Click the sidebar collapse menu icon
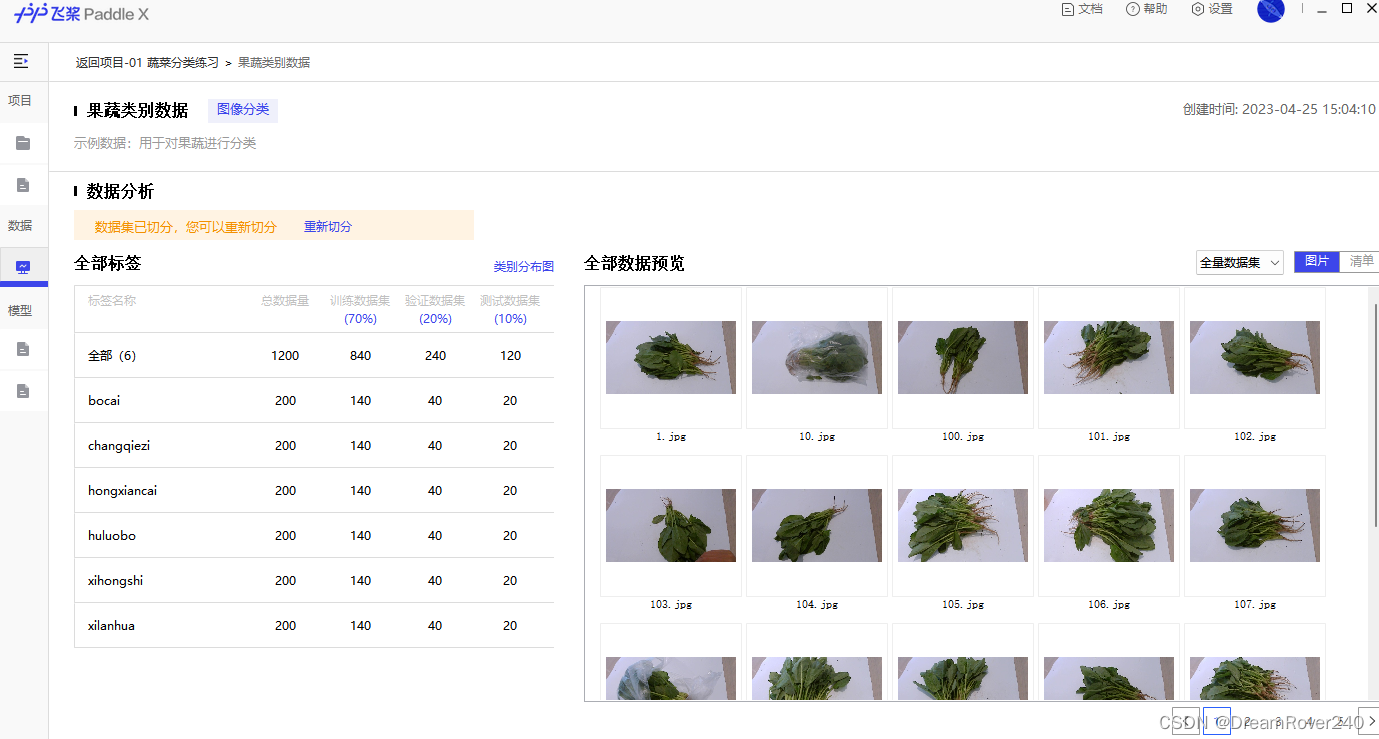Image resolution: width=1379 pixels, height=739 pixels. (x=20, y=60)
